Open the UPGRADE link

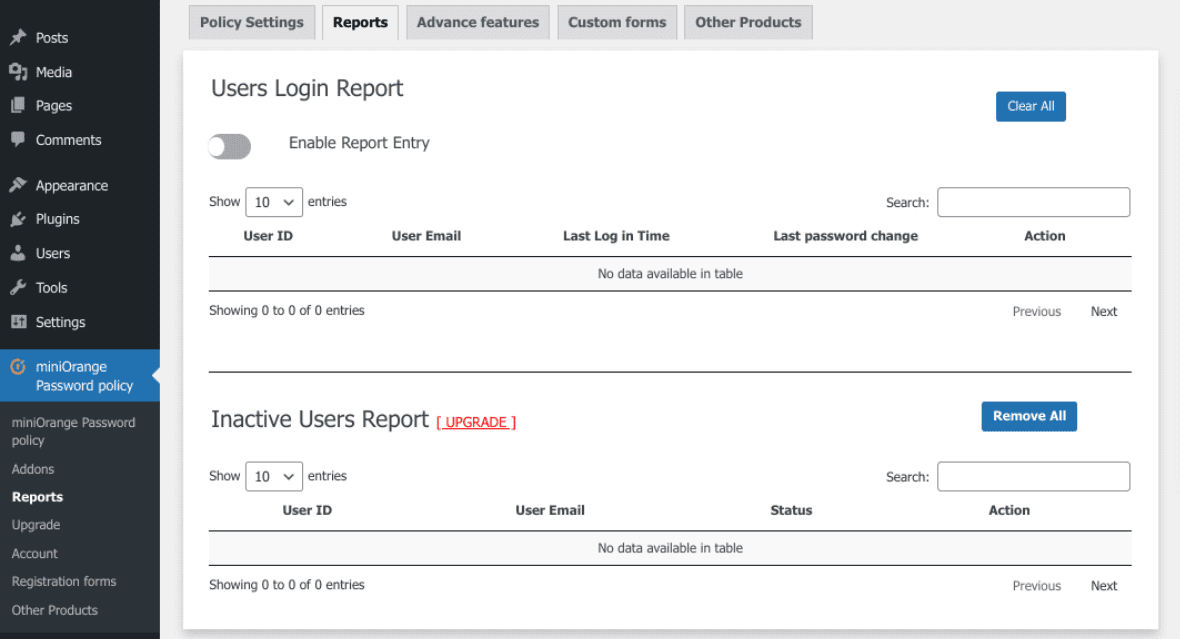pyautogui.click(x=476, y=422)
